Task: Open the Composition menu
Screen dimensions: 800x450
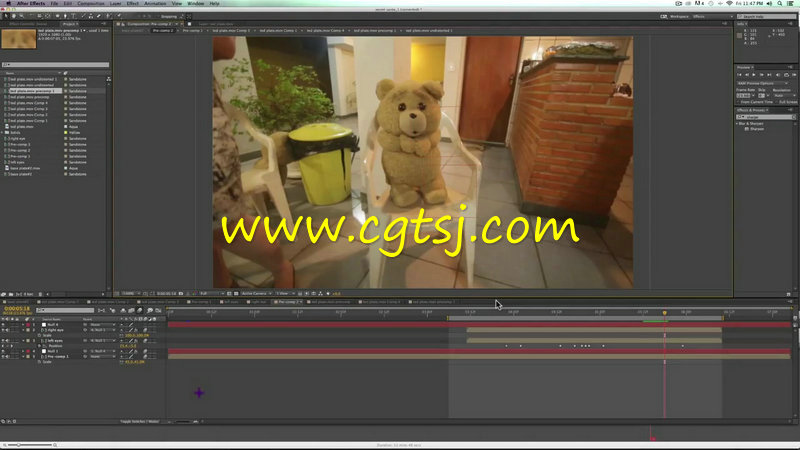Action: tap(91, 4)
